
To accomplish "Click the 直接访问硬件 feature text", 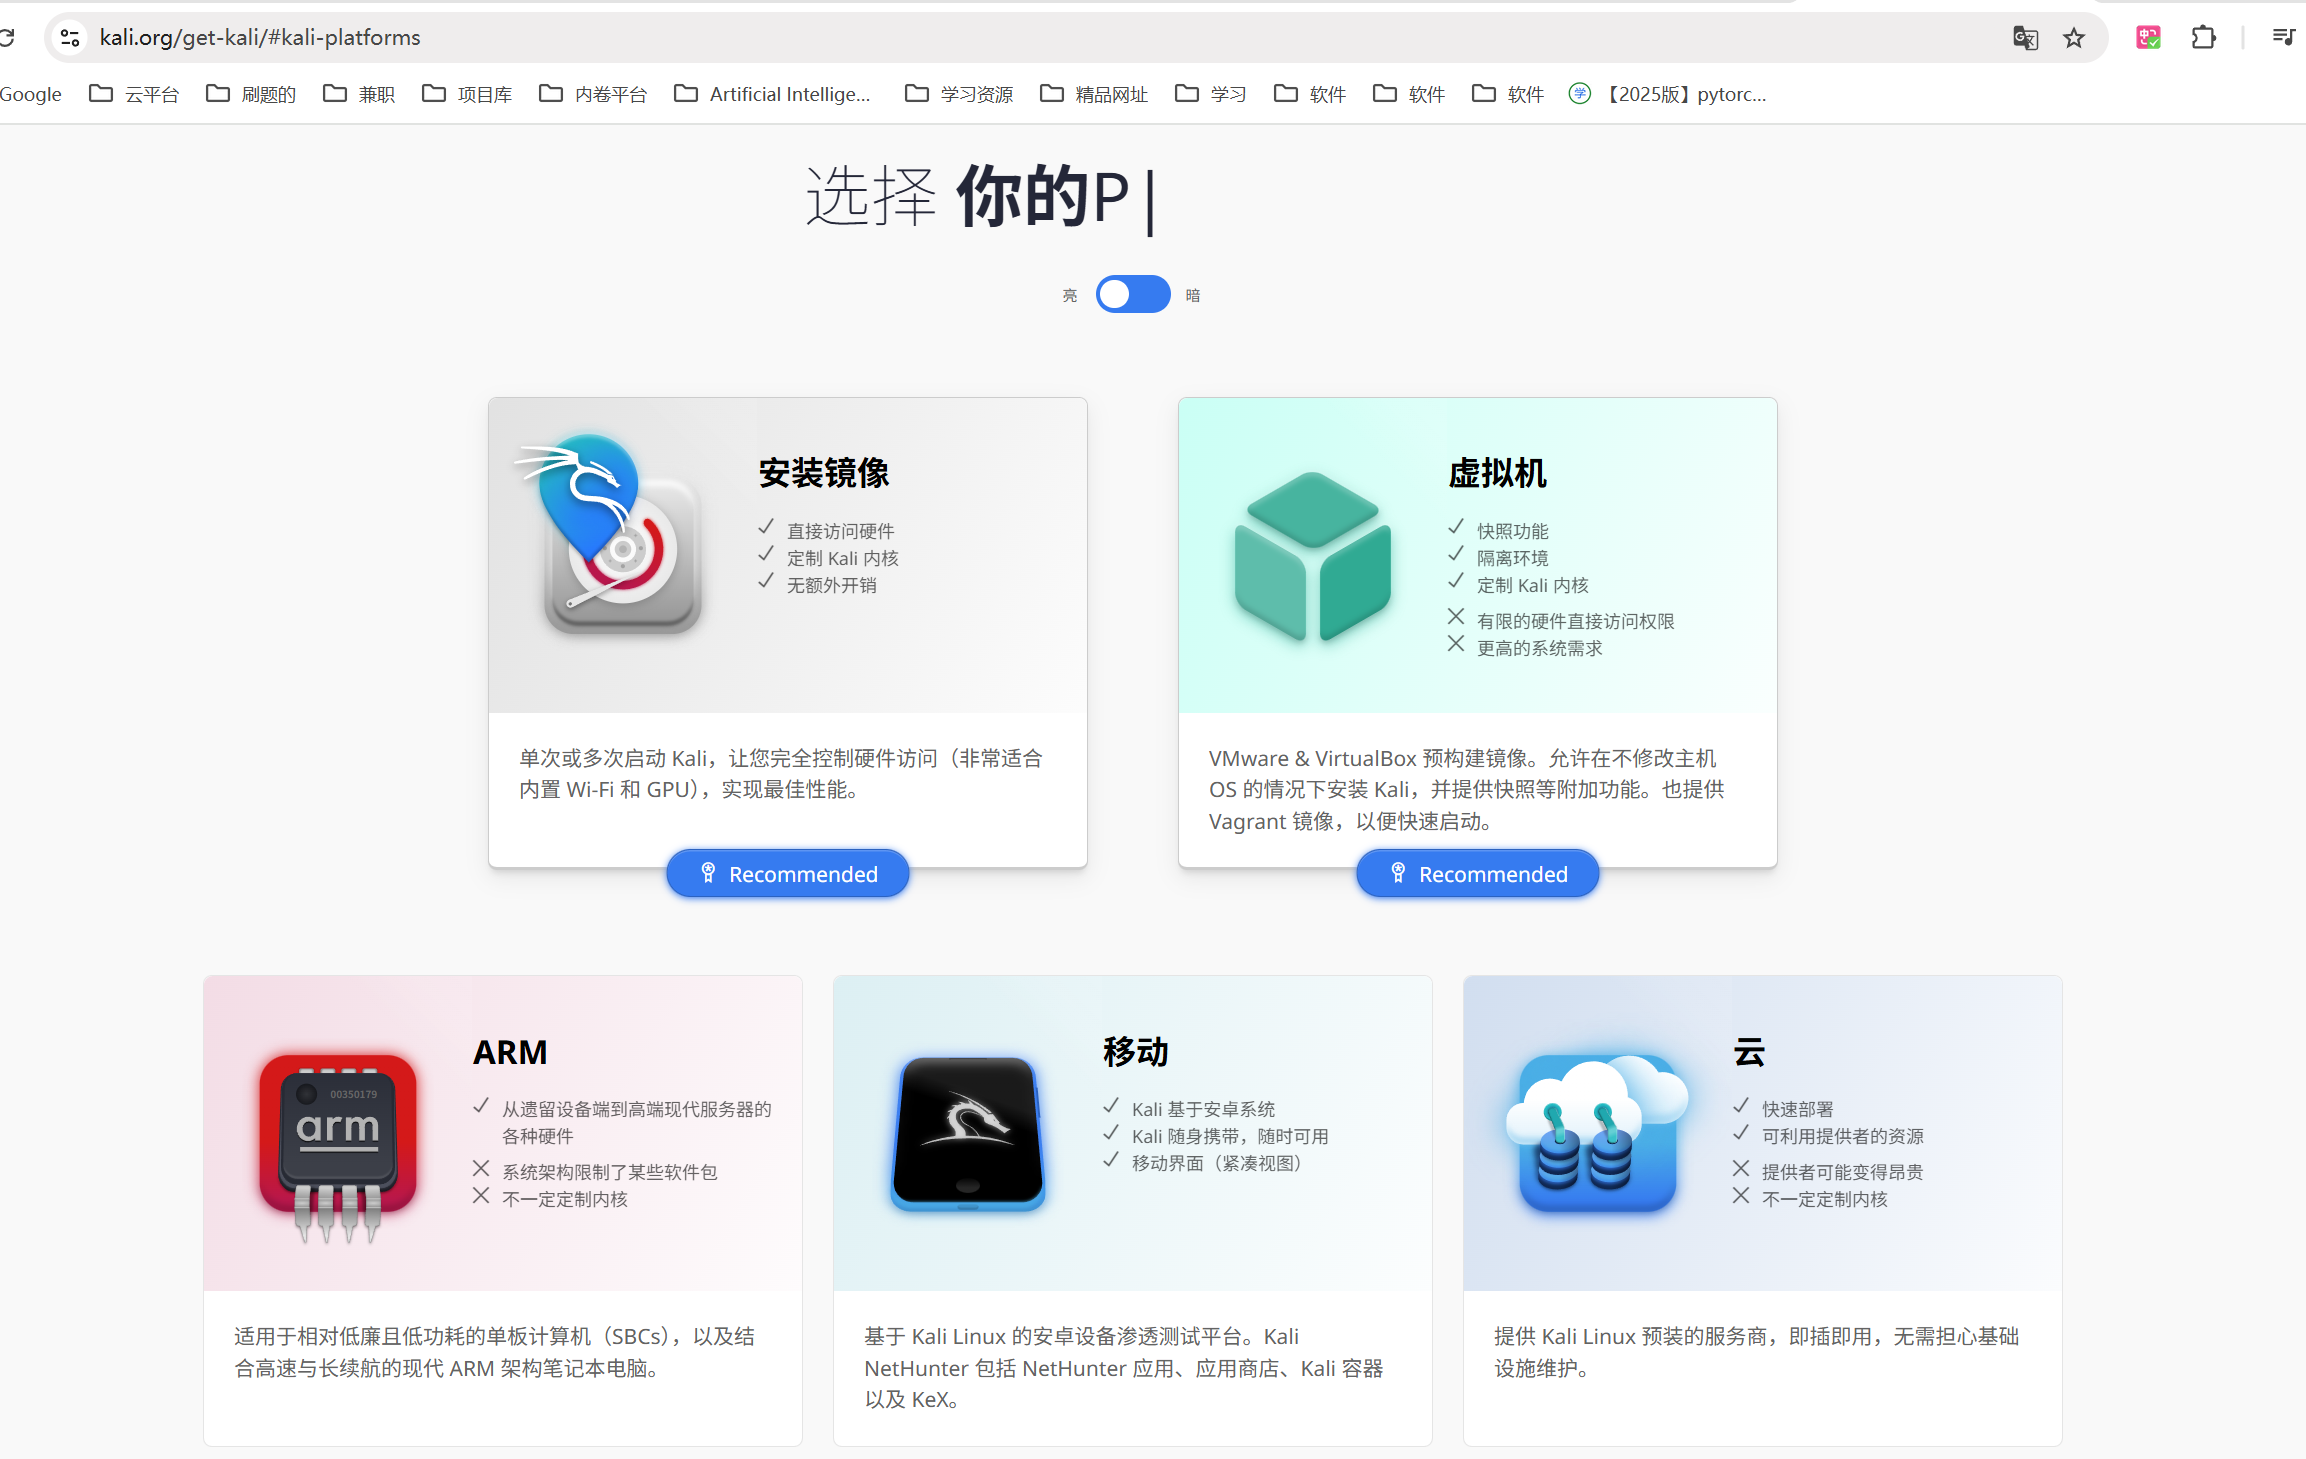I will [840, 531].
